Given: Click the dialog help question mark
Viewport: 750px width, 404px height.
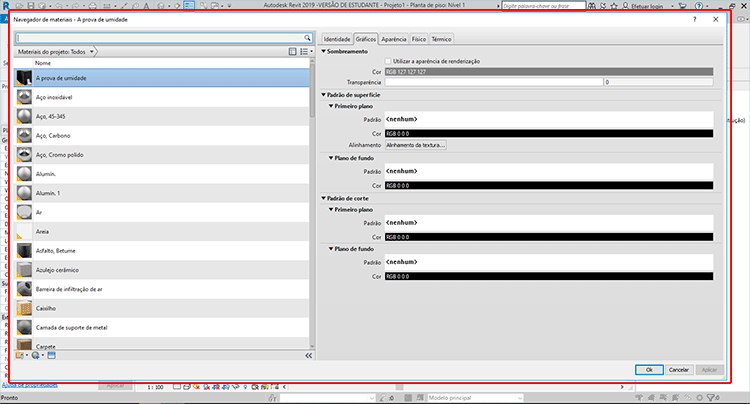Looking at the screenshot, I should point(695,19).
